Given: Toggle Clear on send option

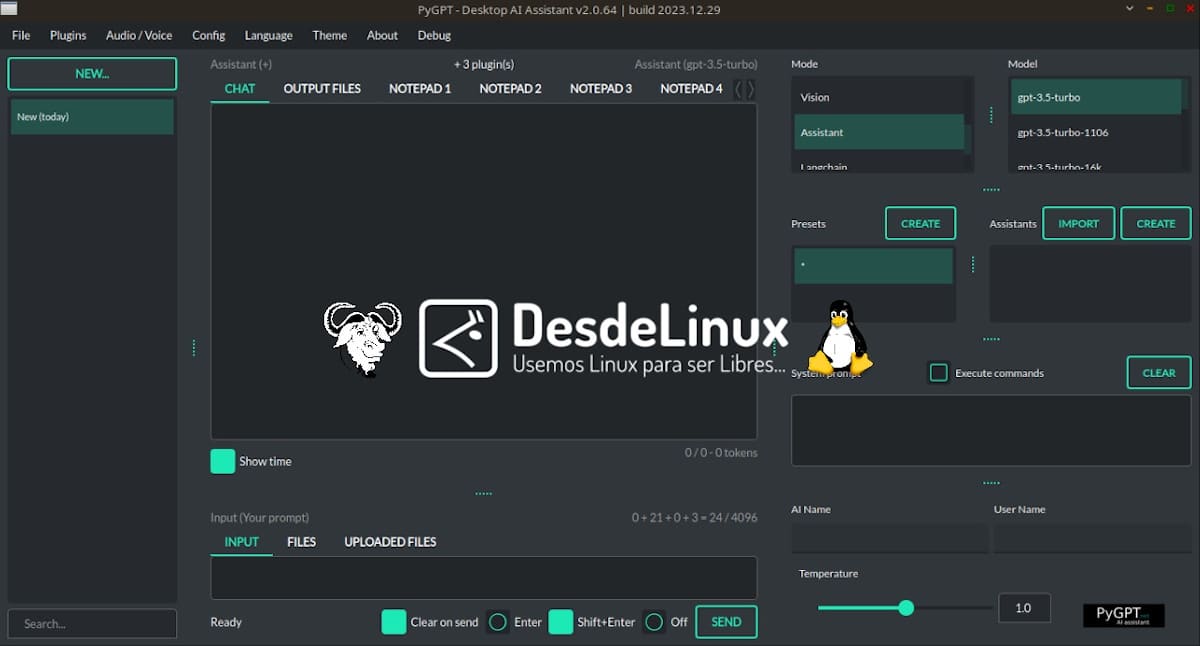Looking at the screenshot, I should [394, 622].
